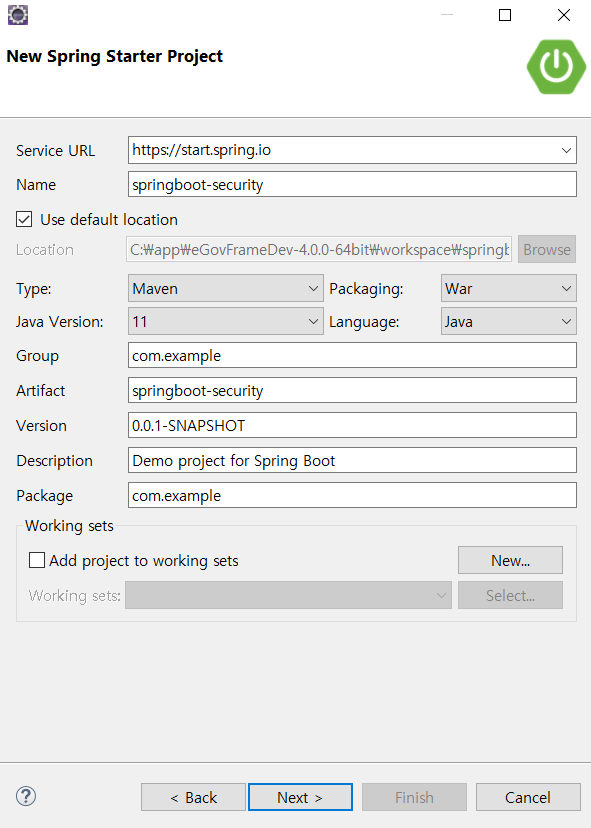591x828 pixels.
Task: Click the "New Spring Starter Project" title text
Action: coord(115,56)
